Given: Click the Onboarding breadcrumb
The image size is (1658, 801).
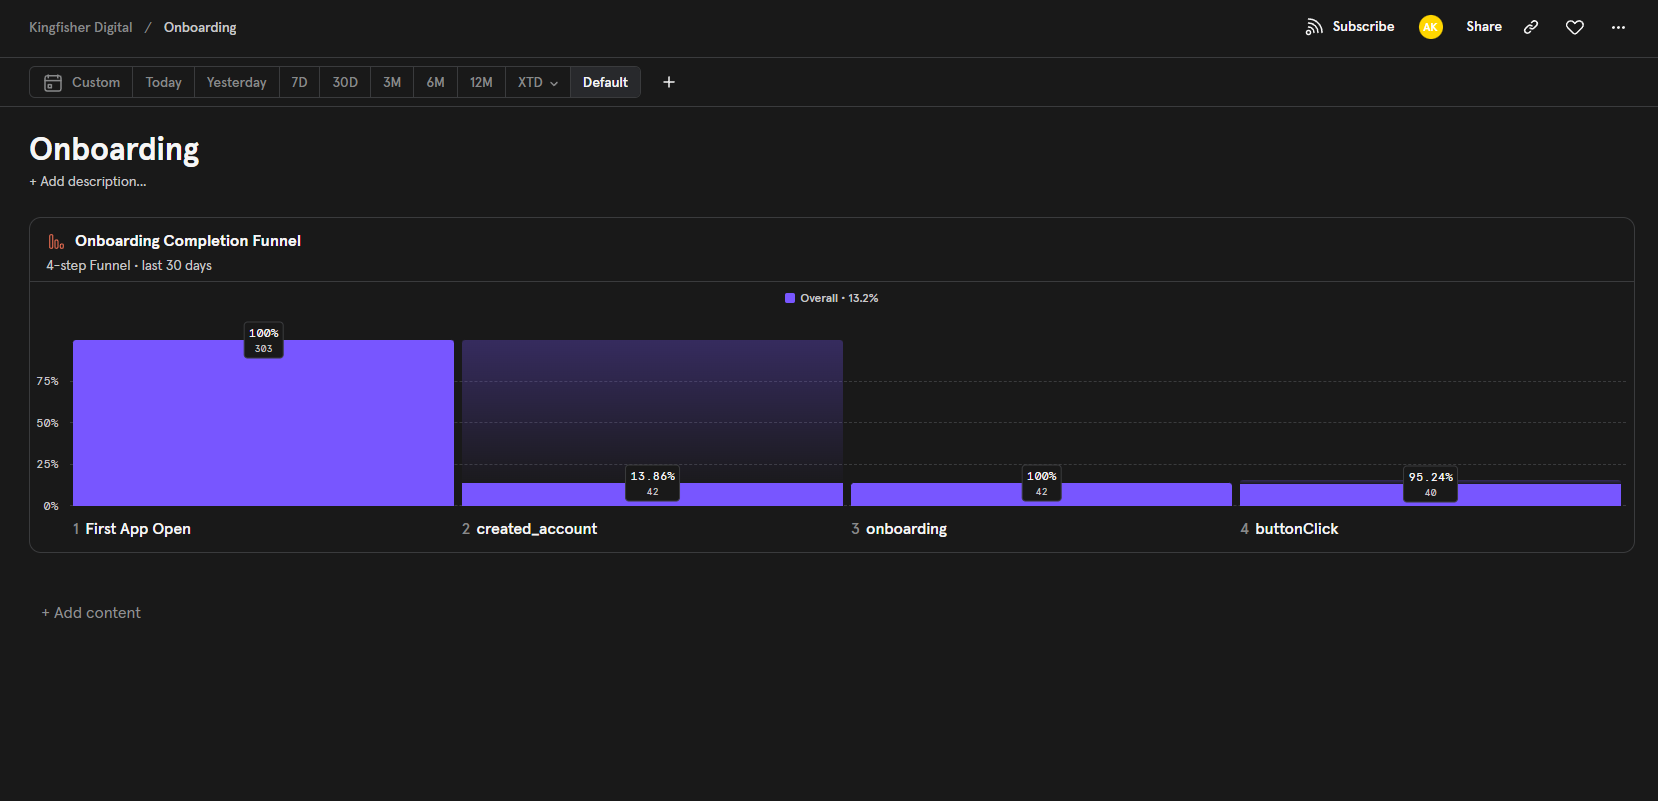Looking at the screenshot, I should [200, 27].
